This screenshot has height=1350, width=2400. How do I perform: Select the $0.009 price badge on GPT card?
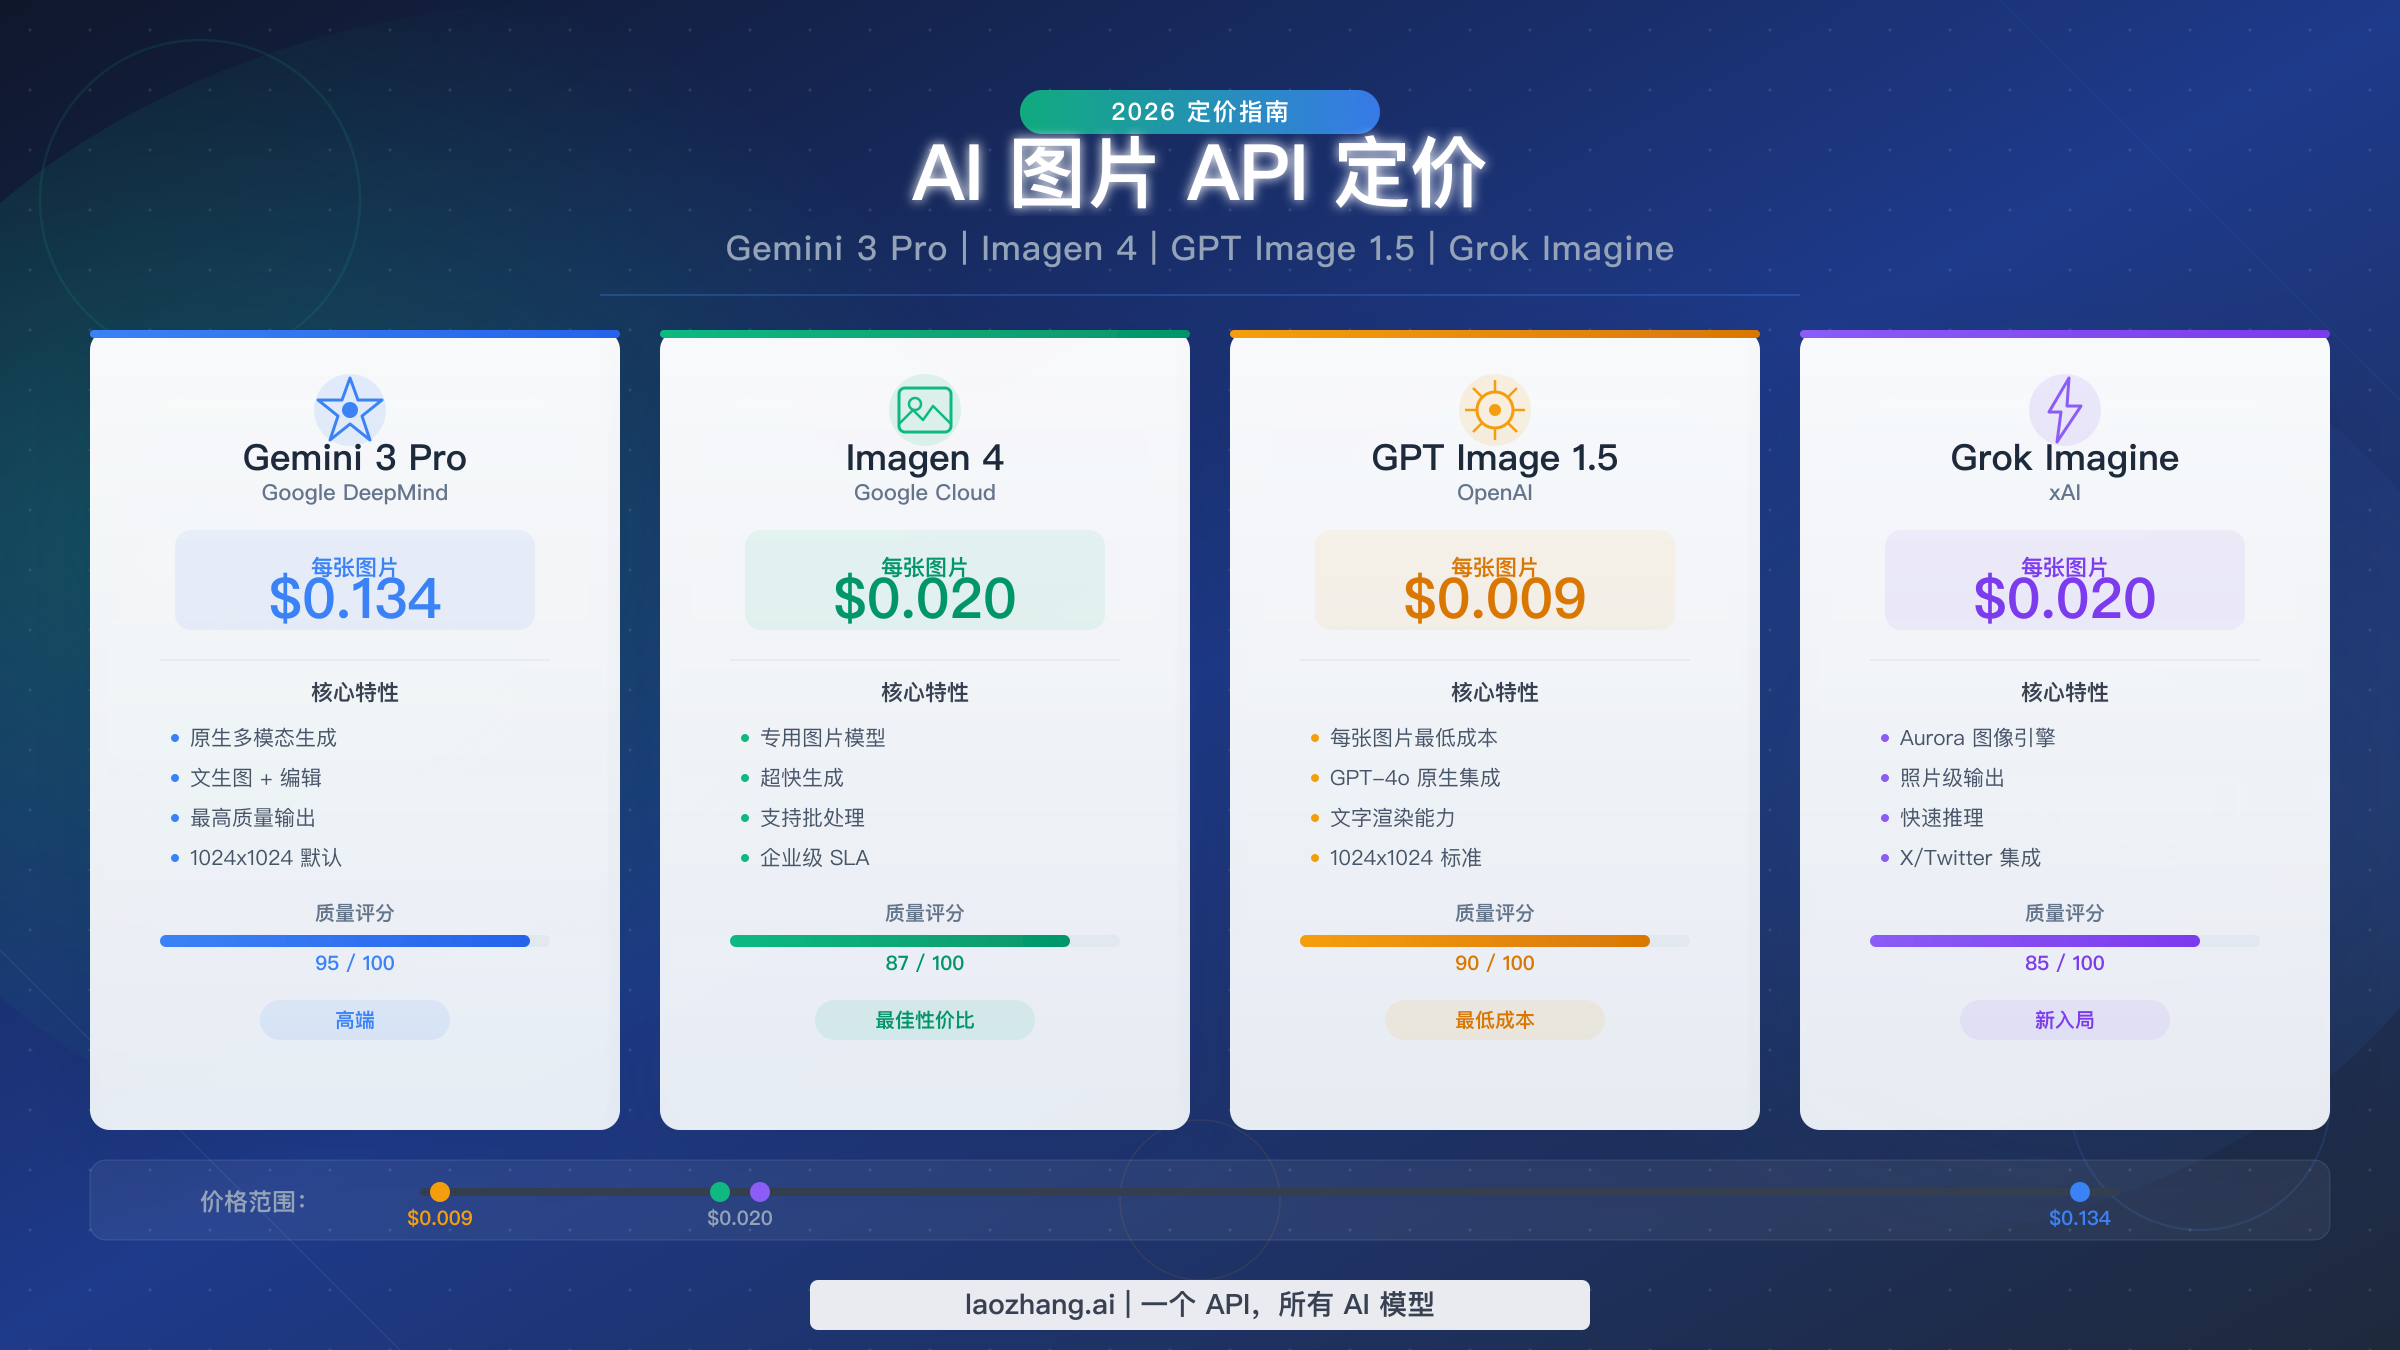[1493, 581]
